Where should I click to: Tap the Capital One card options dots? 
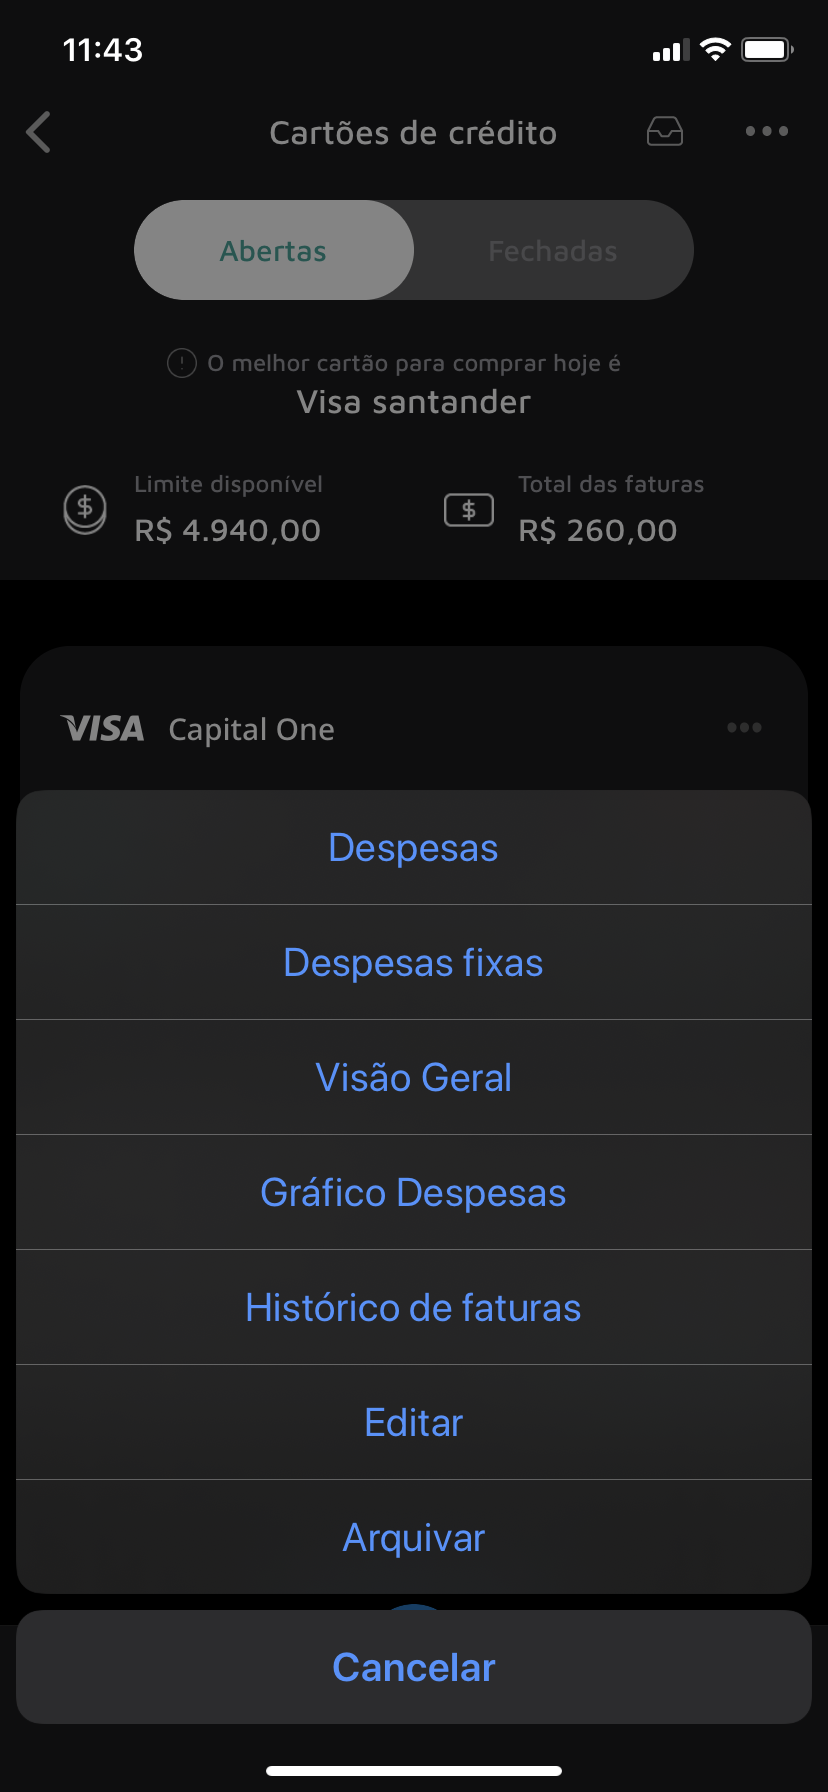(744, 728)
